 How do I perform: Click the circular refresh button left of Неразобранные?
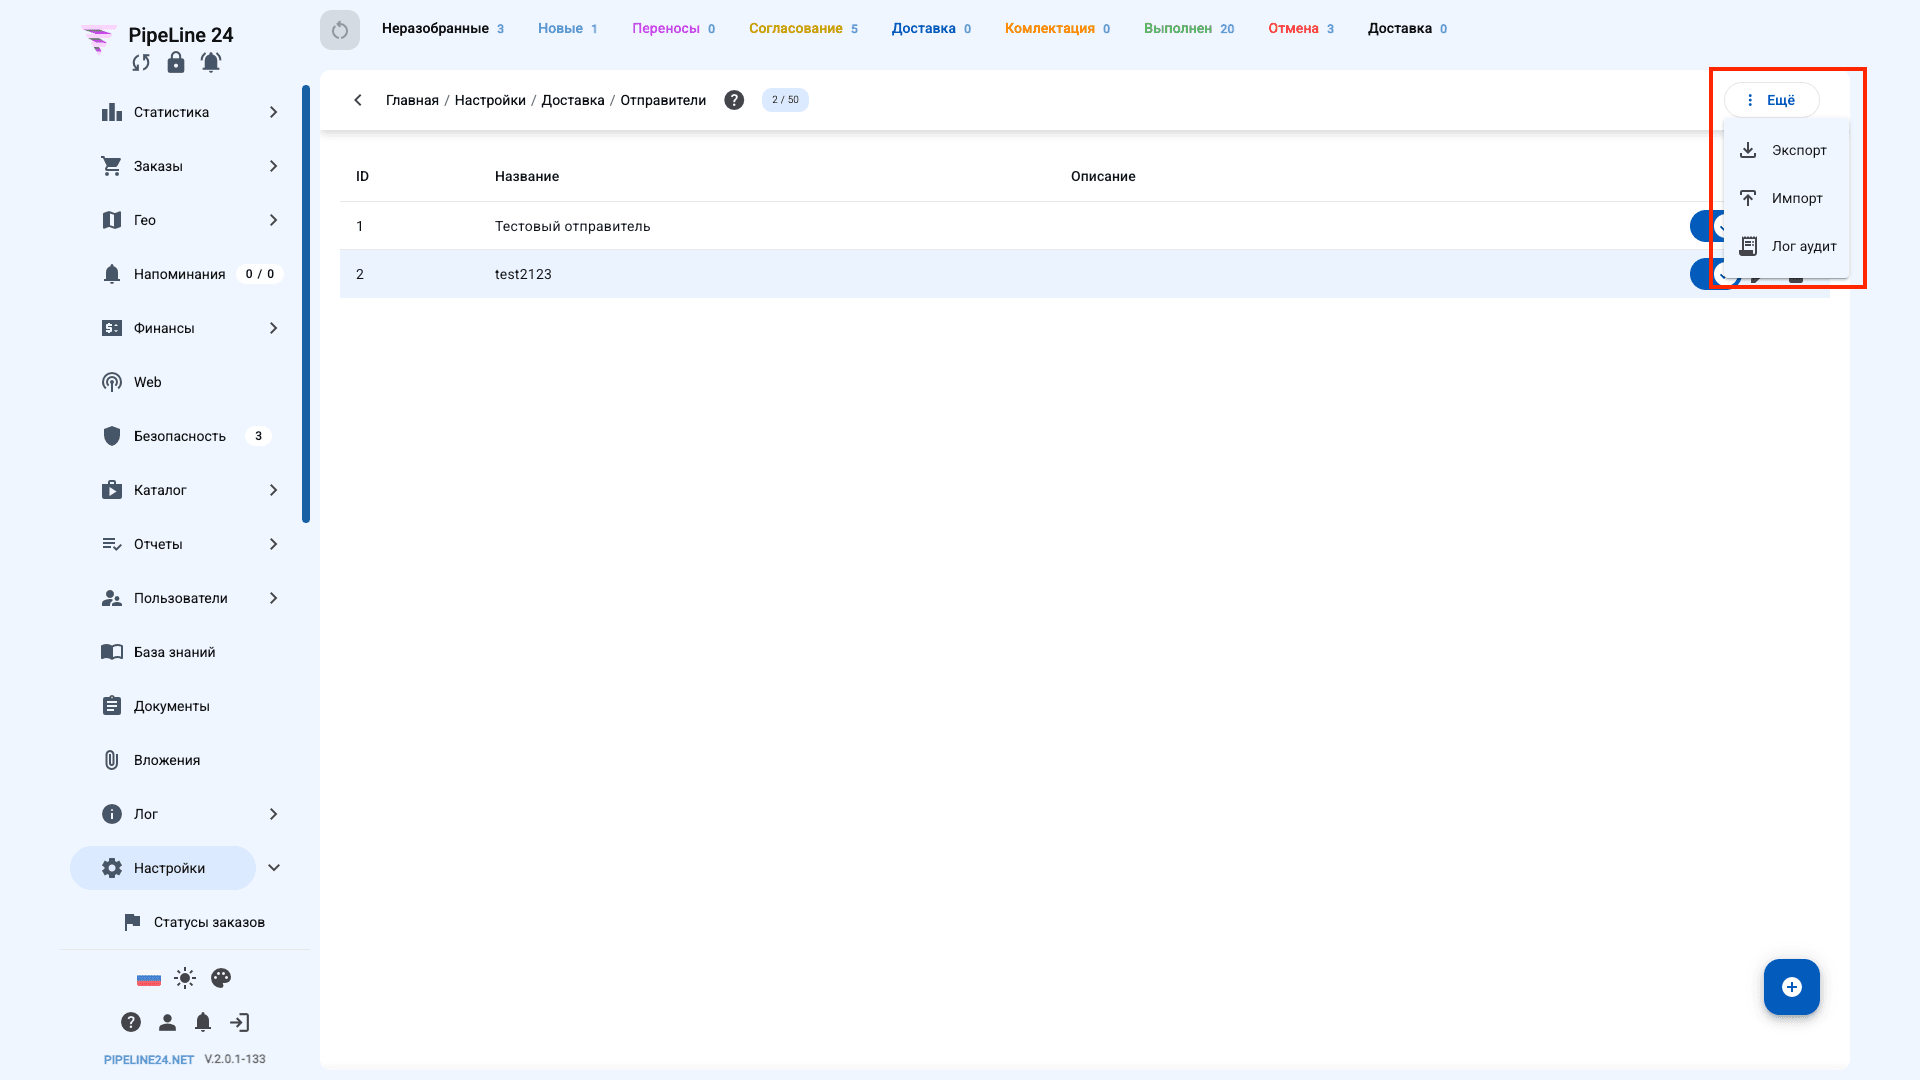pos(340,30)
